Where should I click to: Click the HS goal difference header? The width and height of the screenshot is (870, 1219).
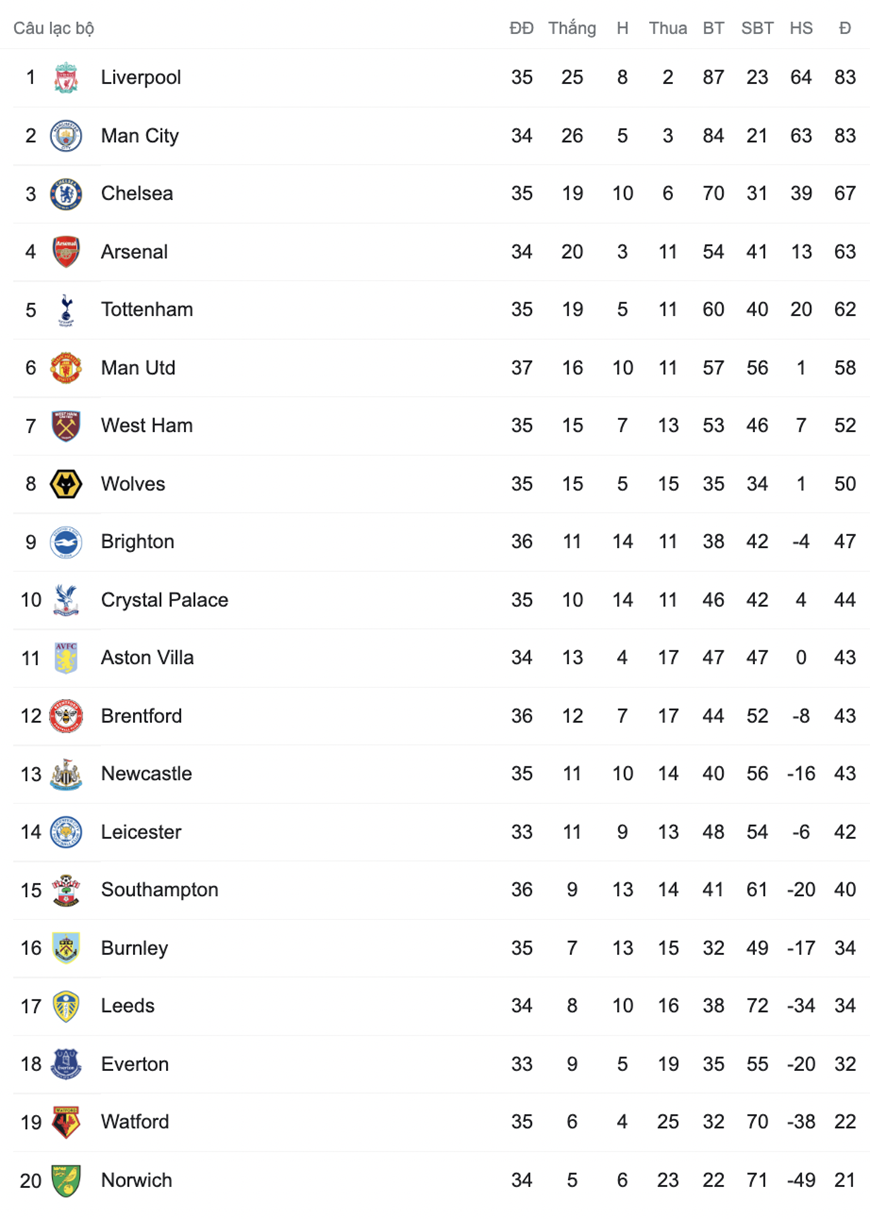point(801,28)
